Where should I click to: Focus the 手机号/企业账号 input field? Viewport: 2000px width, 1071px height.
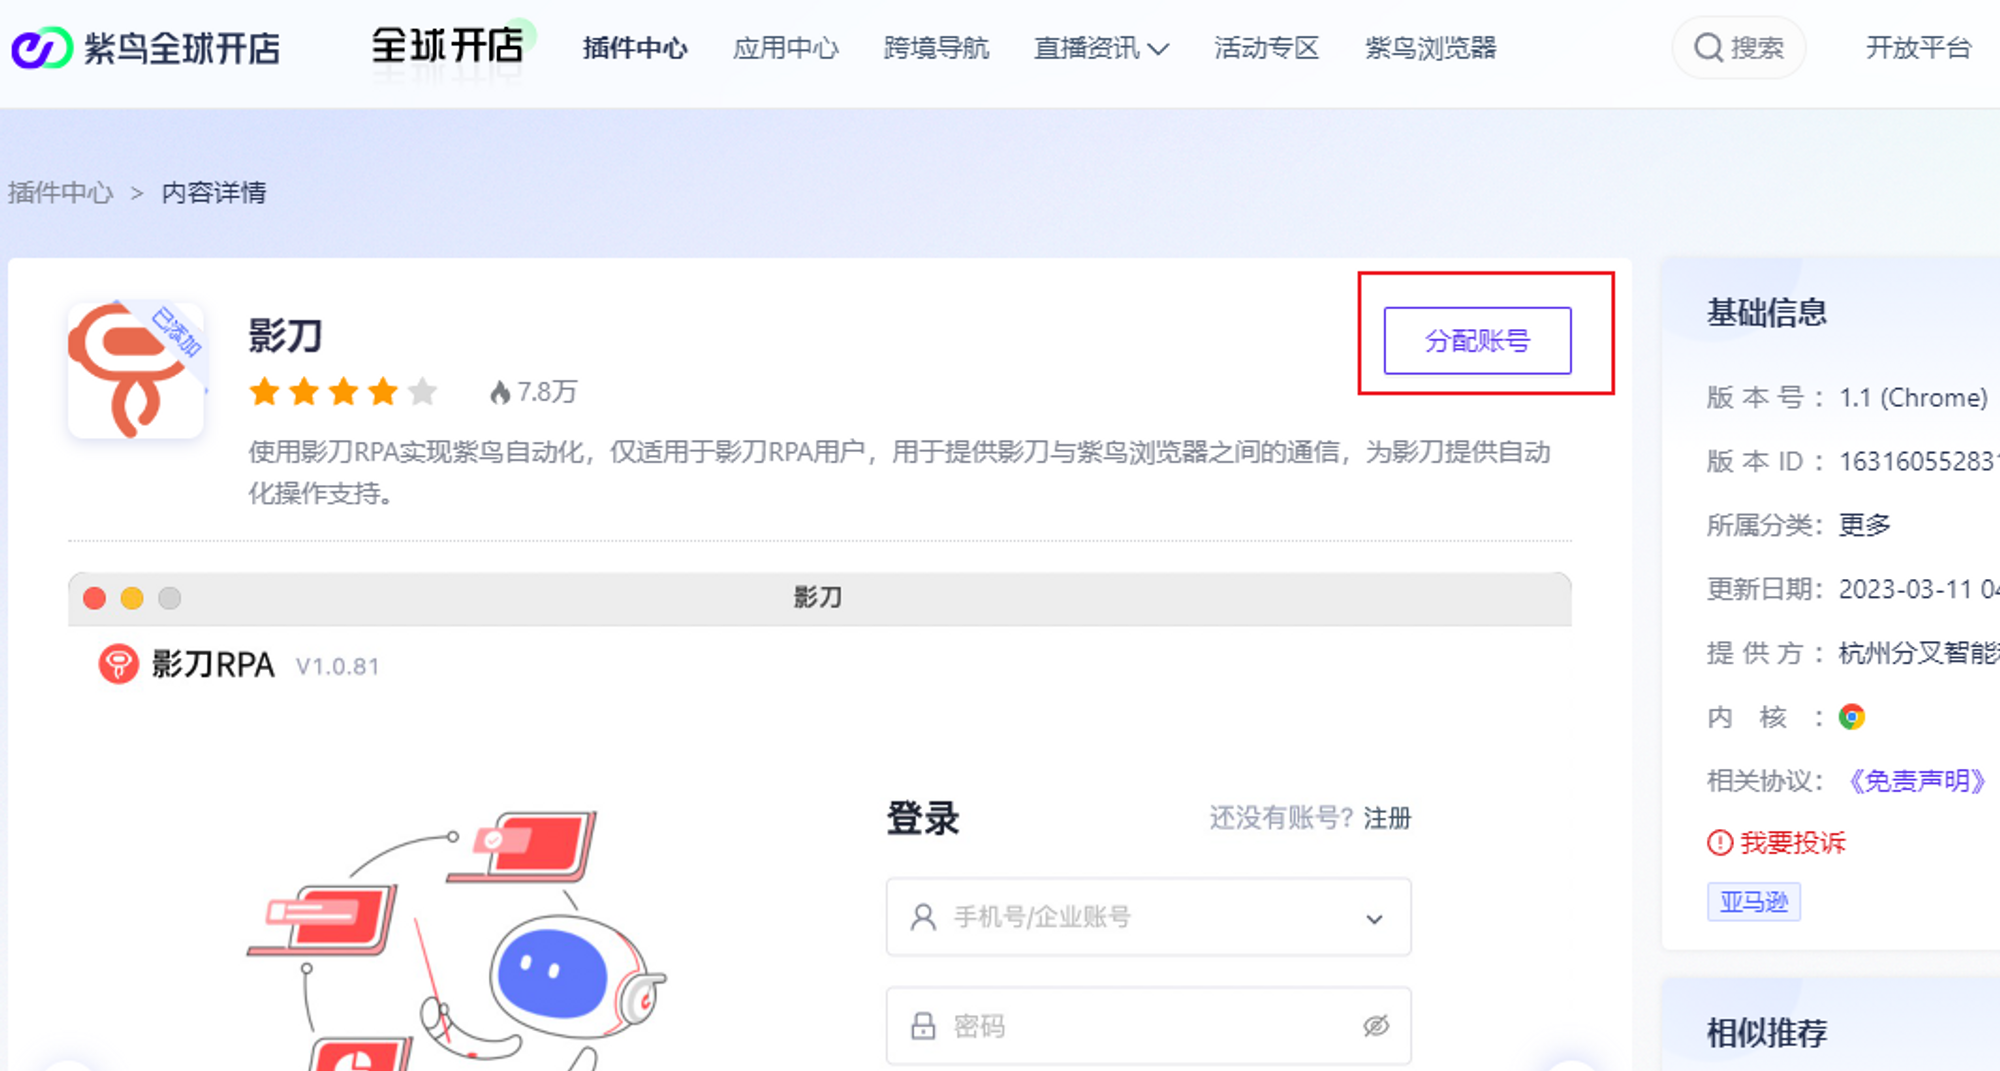[x=1148, y=917]
